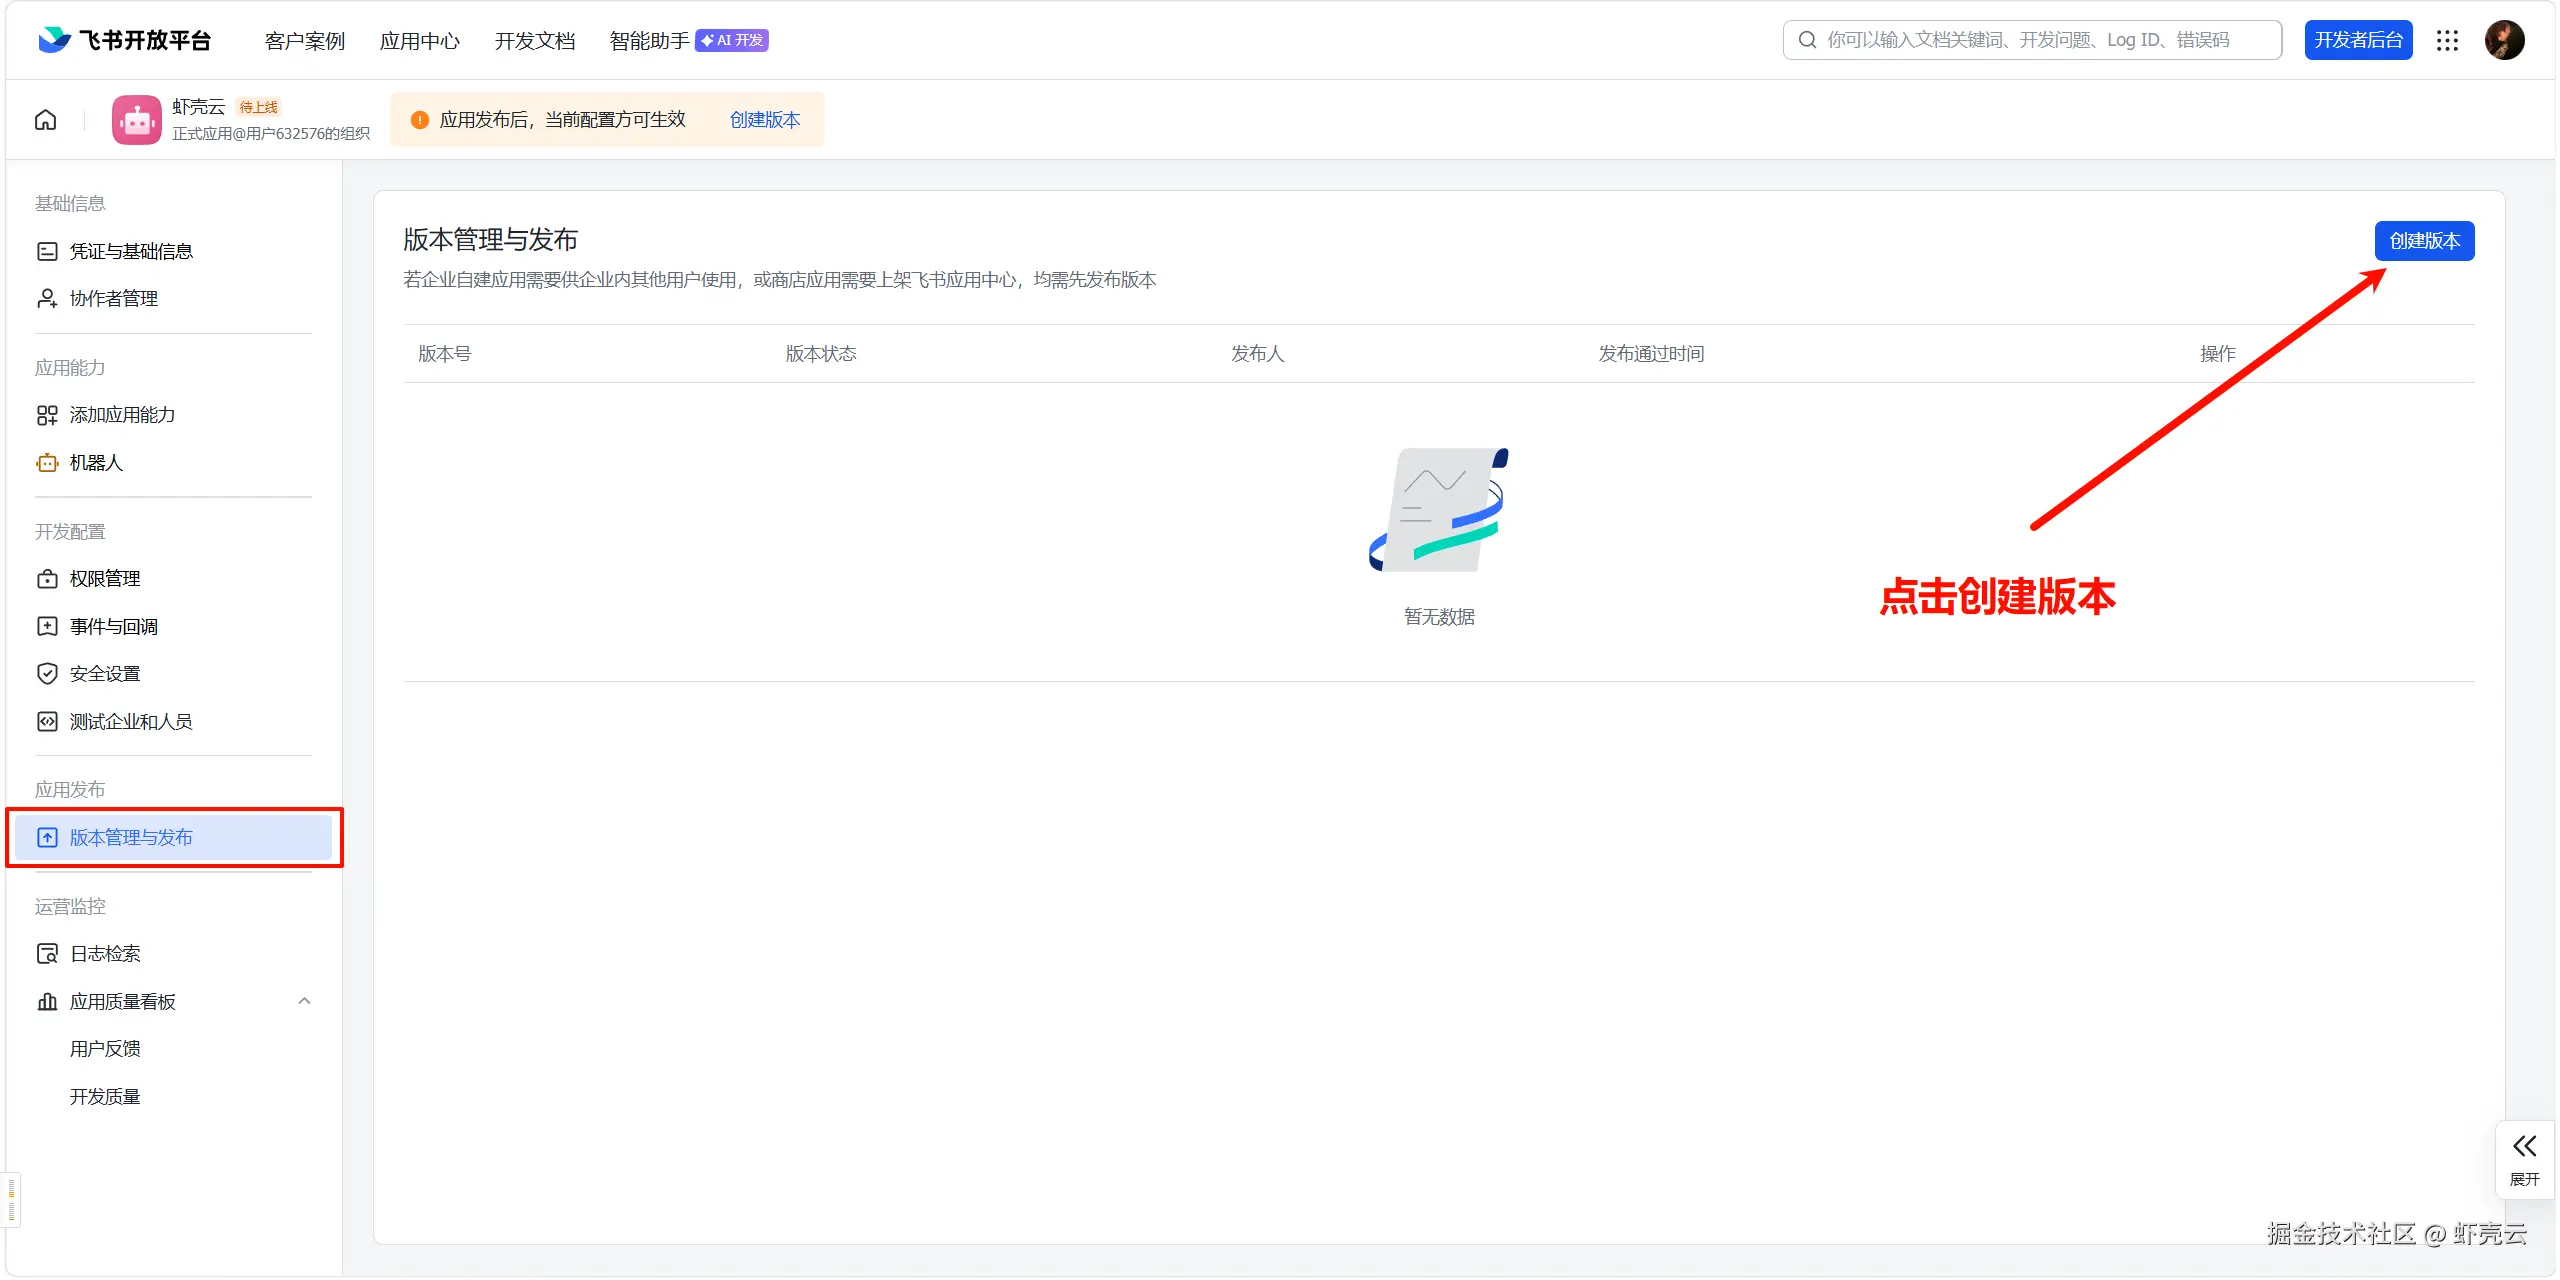This screenshot has width=2560, height=1280.
Task: Open 测试企业和人员 section
Action: (x=130, y=721)
